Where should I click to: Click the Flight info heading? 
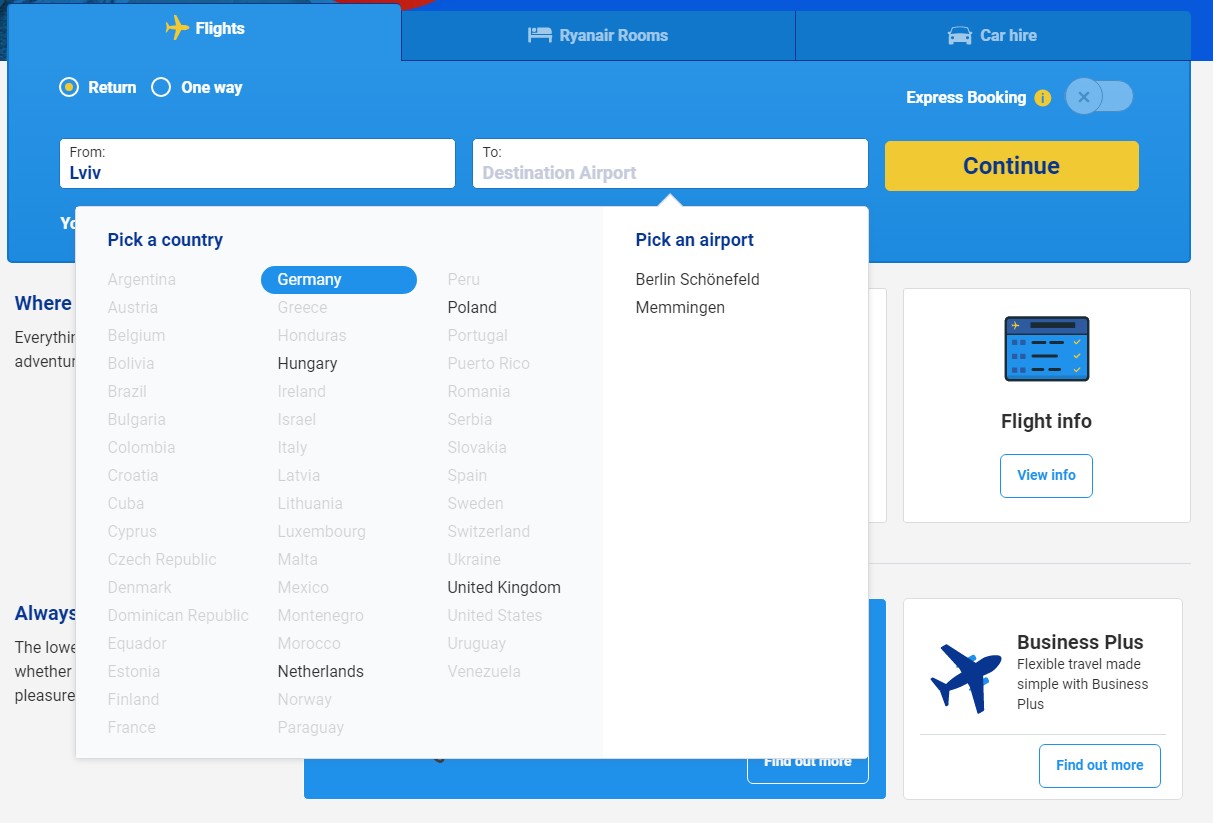[x=1046, y=421]
